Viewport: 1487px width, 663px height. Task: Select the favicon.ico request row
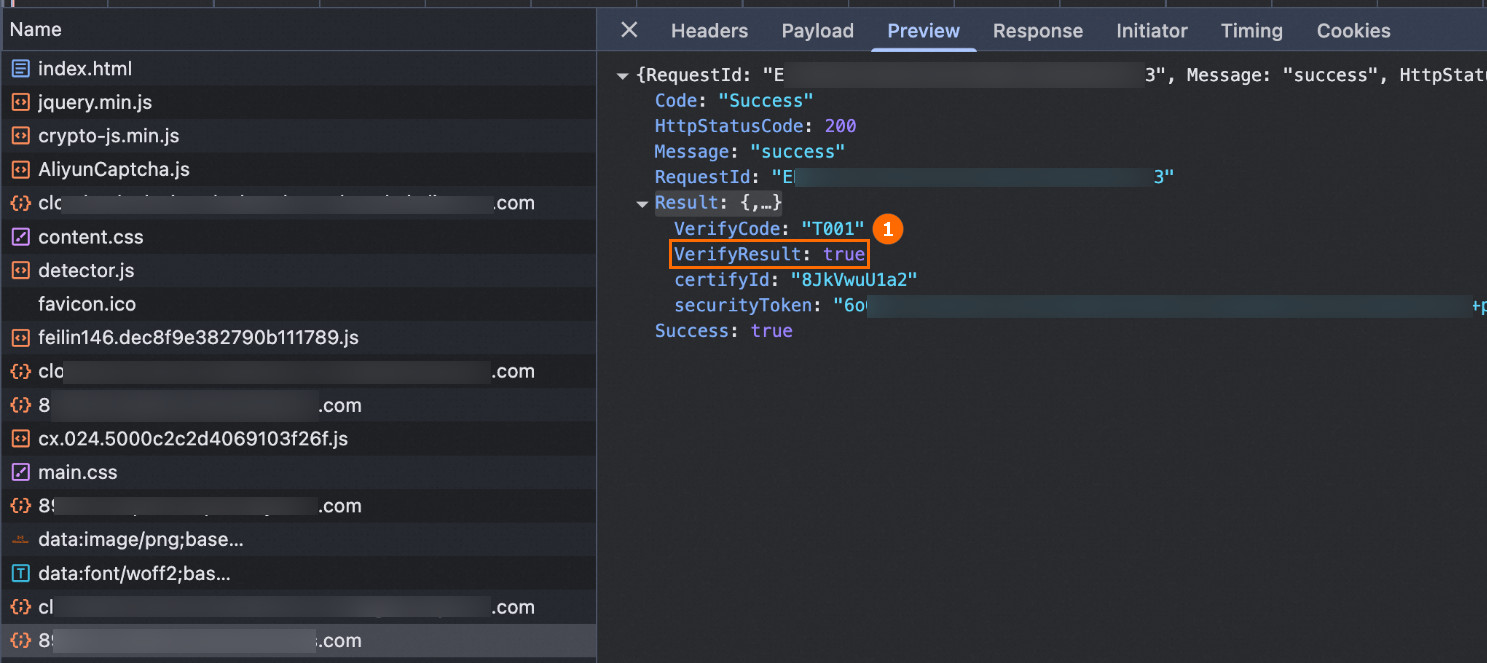click(87, 304)
